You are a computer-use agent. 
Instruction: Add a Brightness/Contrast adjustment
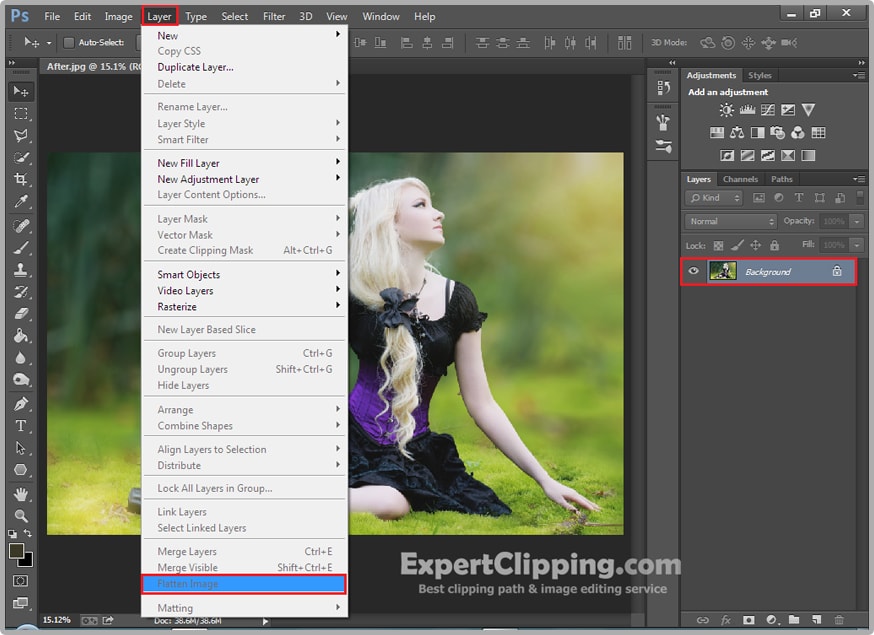726,110
